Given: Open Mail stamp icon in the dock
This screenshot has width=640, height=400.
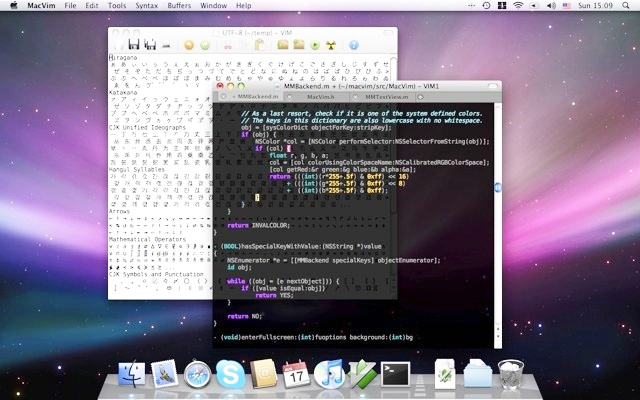Looking at the screenshot, I should click(164, 374).
